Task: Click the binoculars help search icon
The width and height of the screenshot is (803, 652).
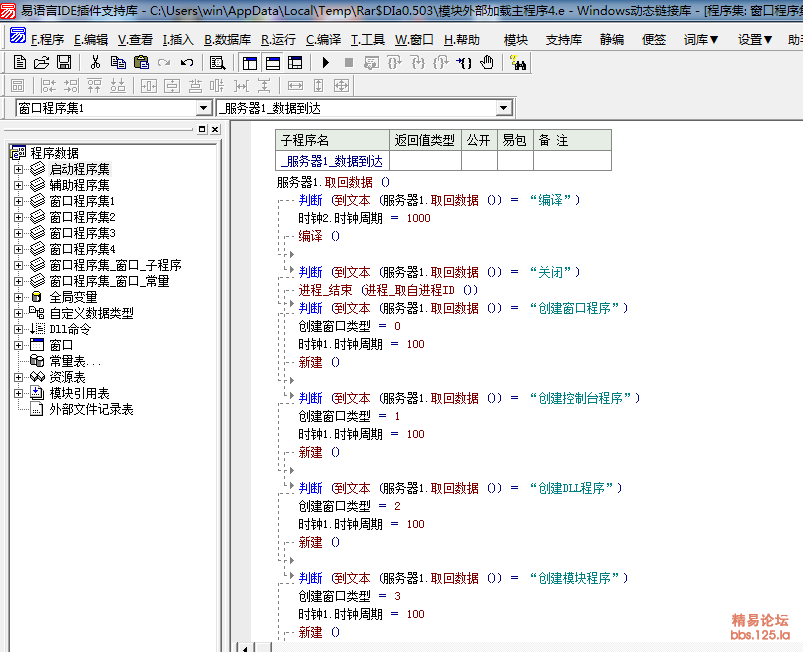Action: (x=518, y=62)
